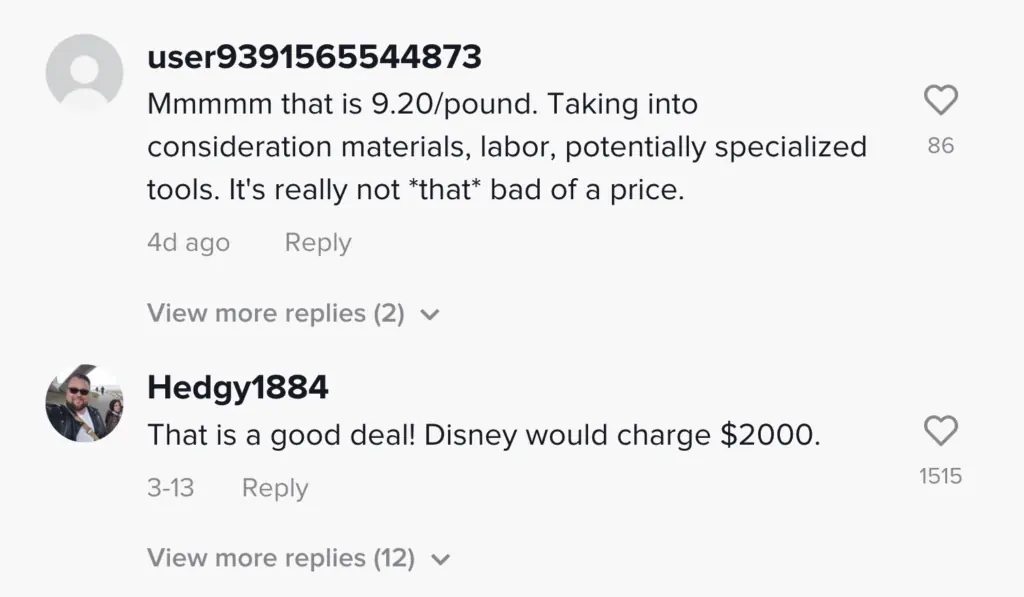Open user9391565544873's profile via username

pos(314,57)
